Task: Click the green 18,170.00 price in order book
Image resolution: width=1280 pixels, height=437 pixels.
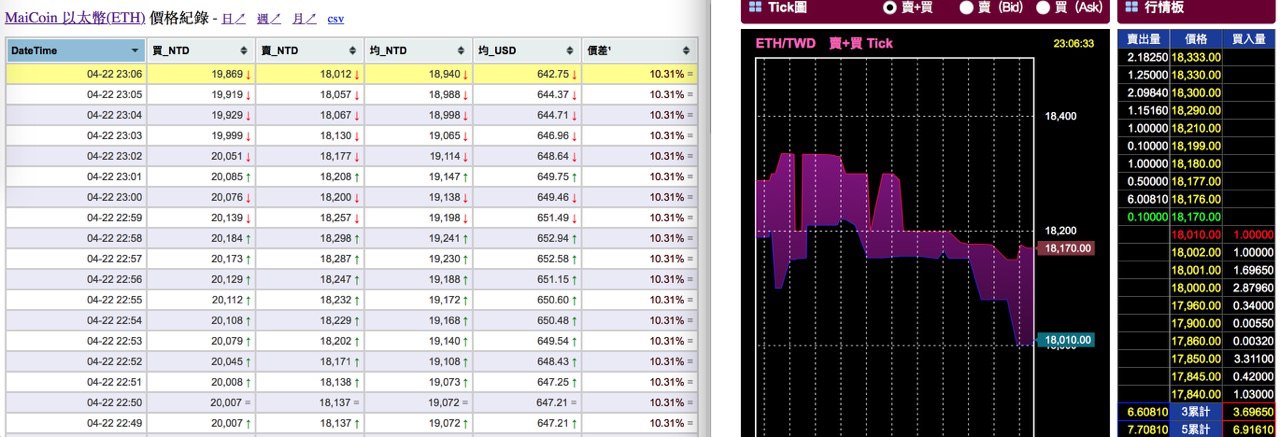Action: (x=1196, y=216)
